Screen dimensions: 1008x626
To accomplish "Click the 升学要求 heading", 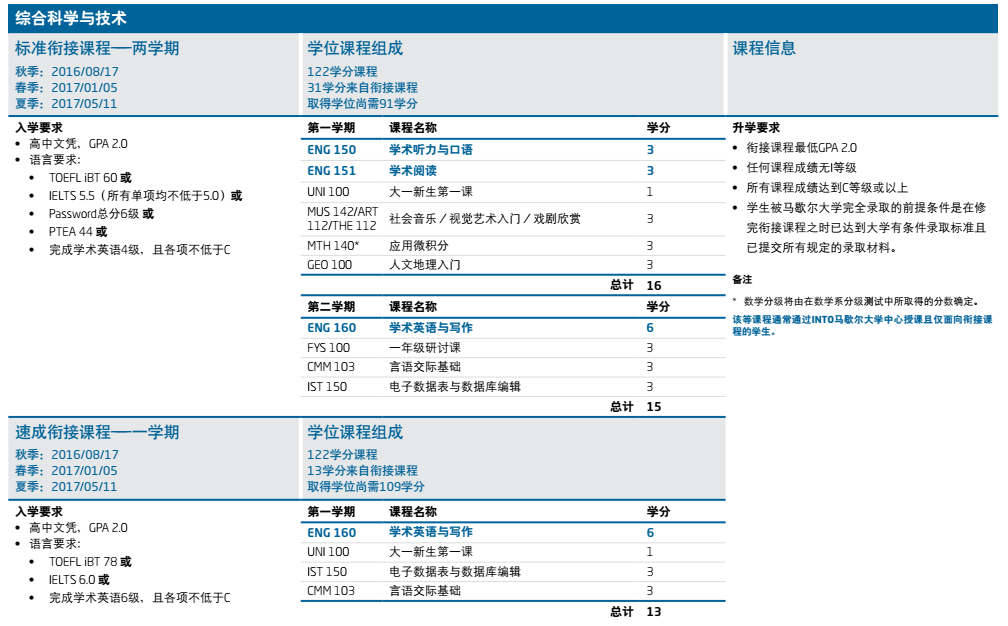I will (756, 128).
